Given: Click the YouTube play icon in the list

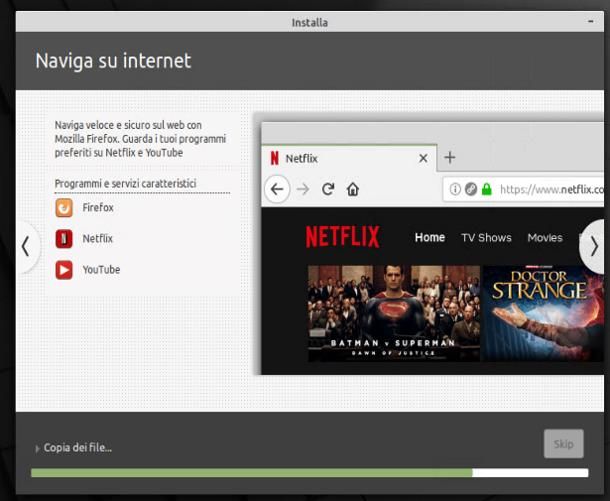Looking at the screenshot, I should point(64,270).
